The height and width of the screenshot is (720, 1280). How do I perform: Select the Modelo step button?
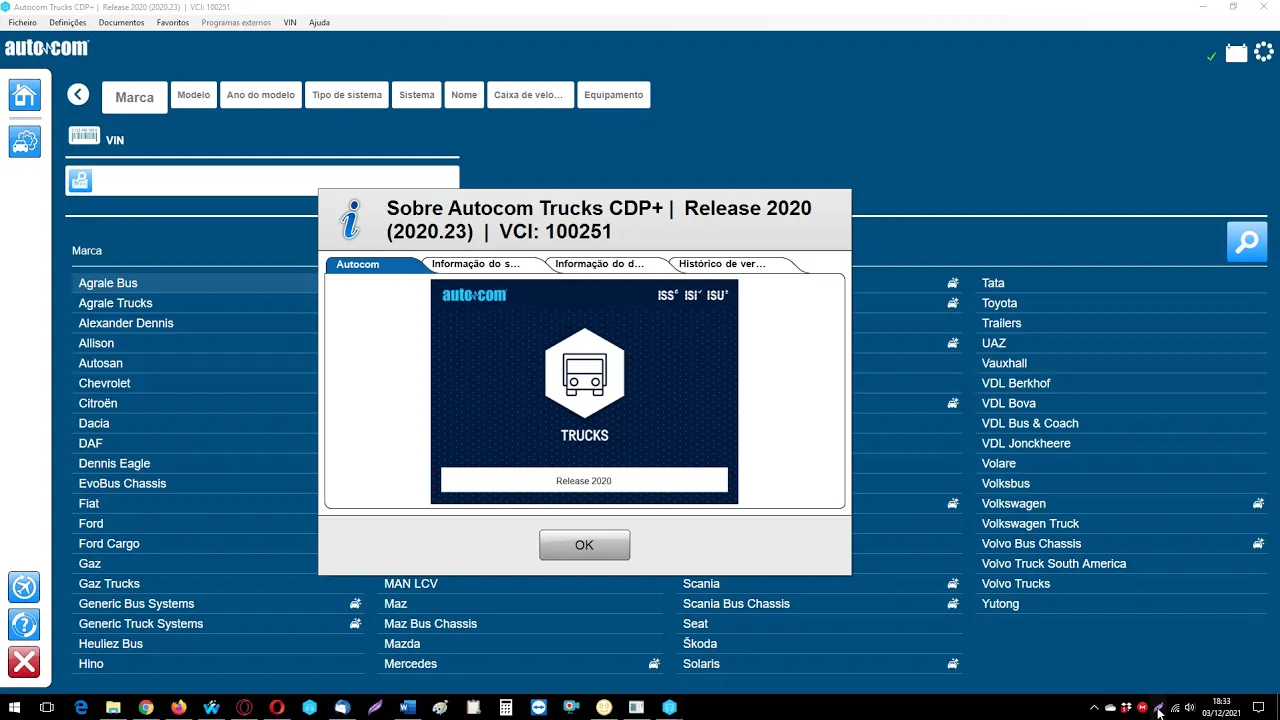point(193,95)
